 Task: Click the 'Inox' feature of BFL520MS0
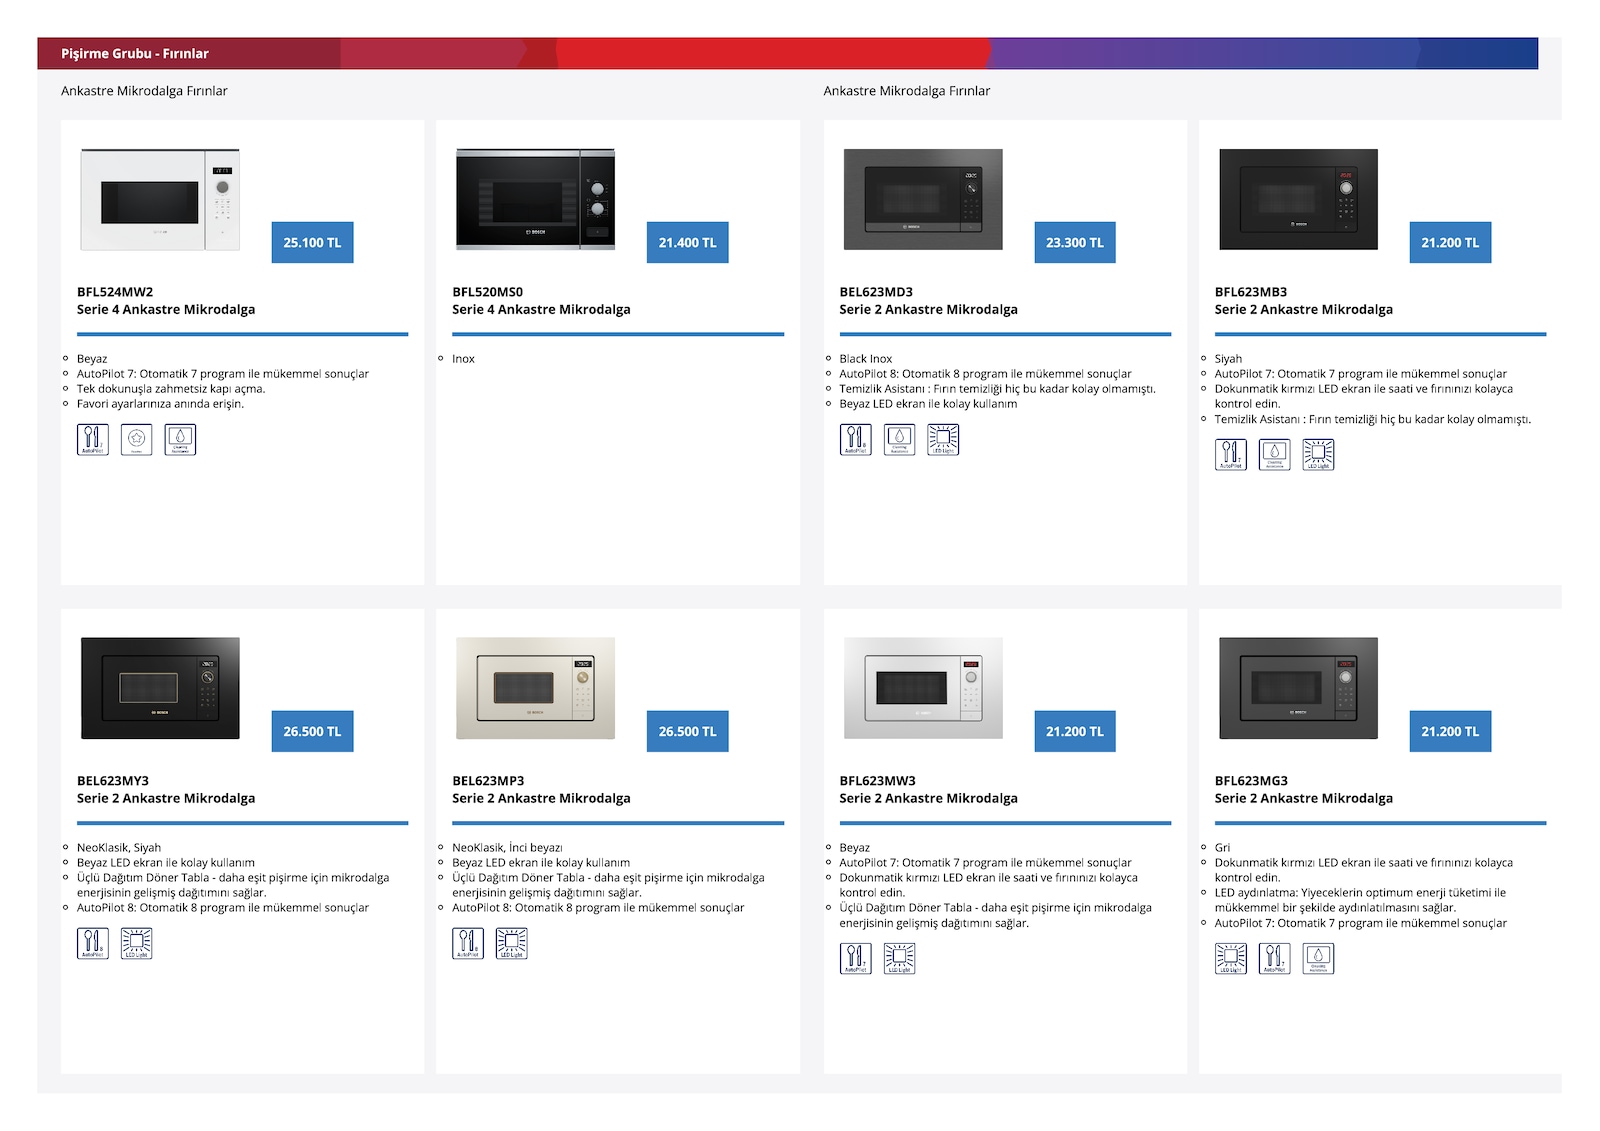click(x=463, y=359)
